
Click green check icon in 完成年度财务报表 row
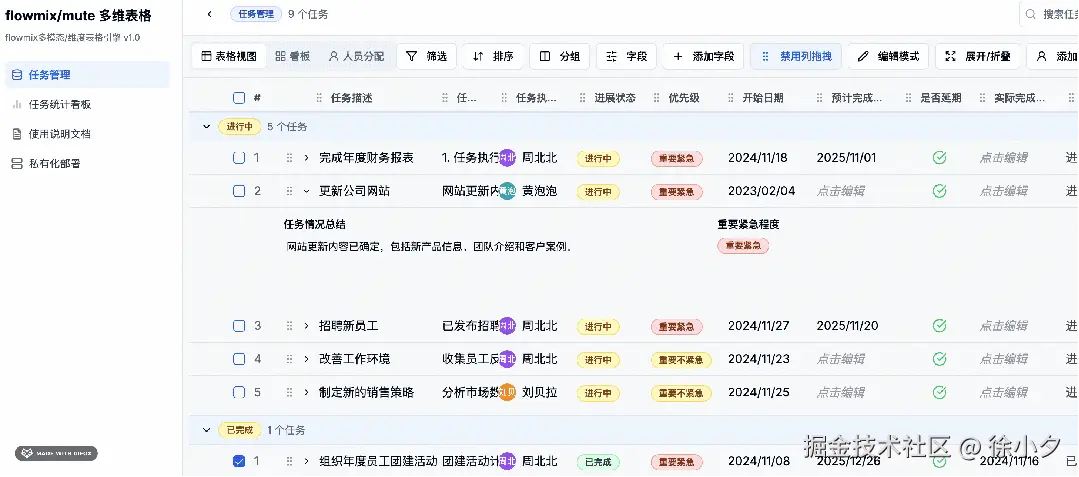[x=939, y=158]
